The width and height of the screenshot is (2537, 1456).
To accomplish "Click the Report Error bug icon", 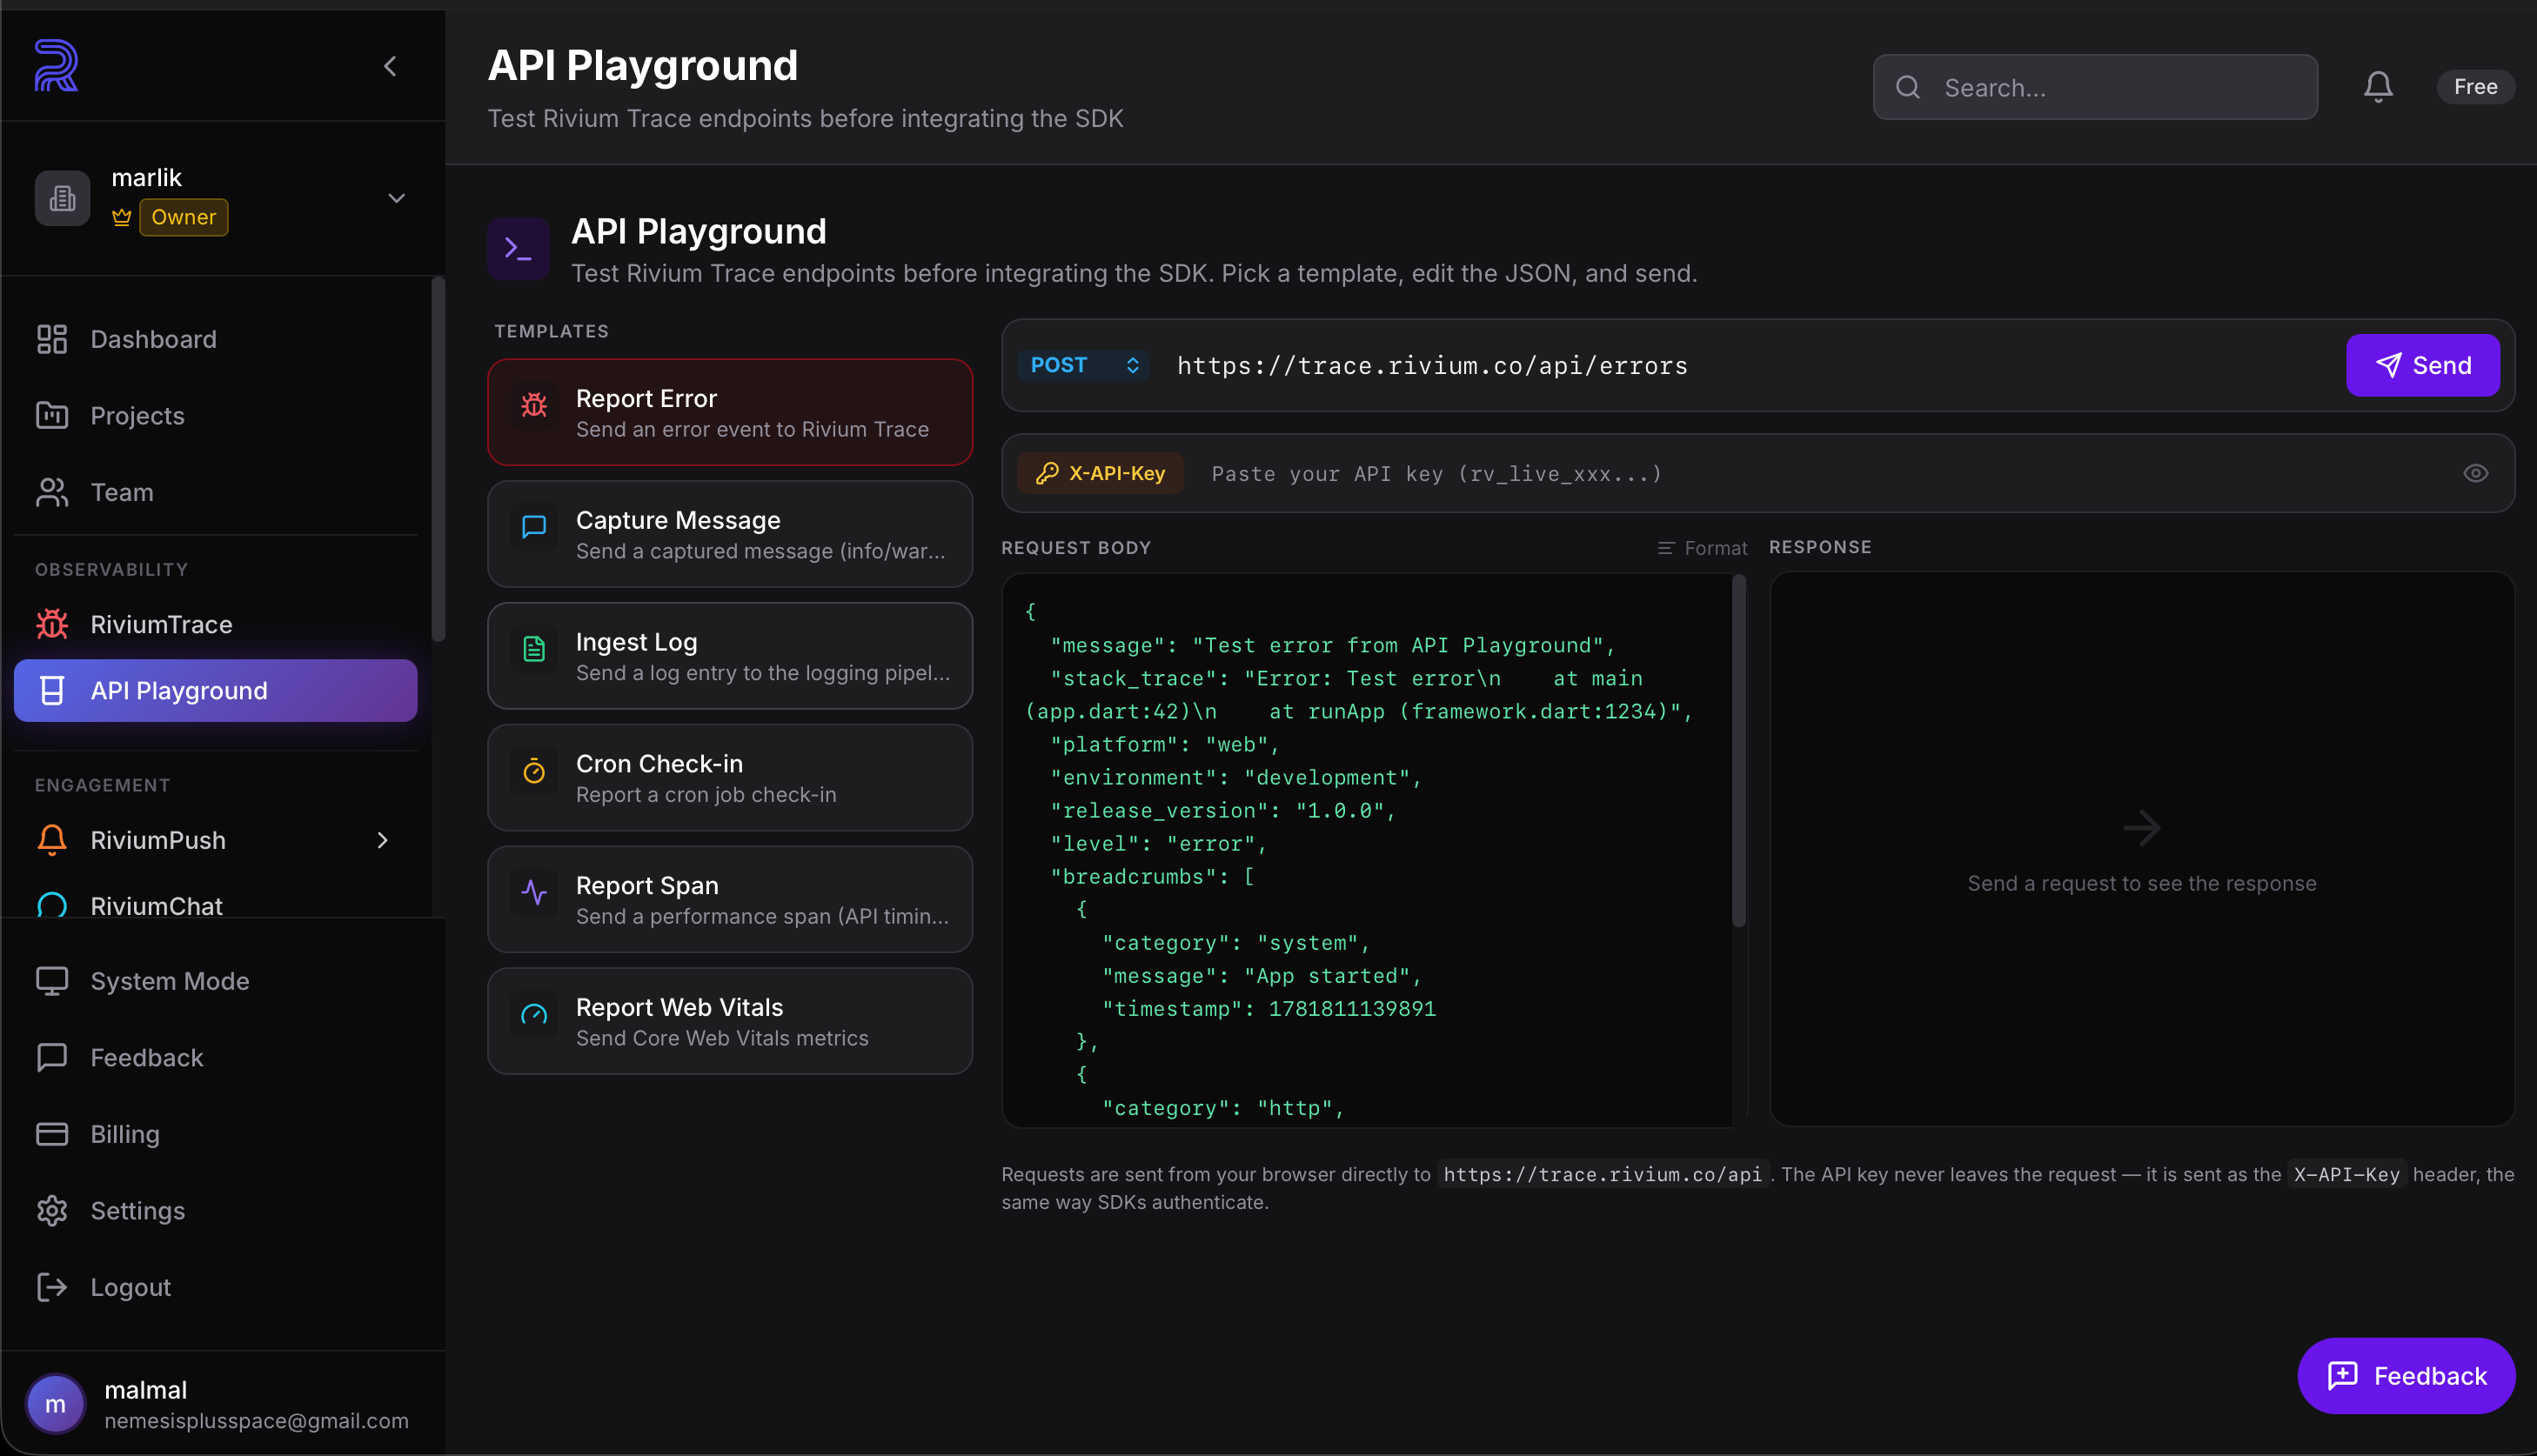I will 534,405.
